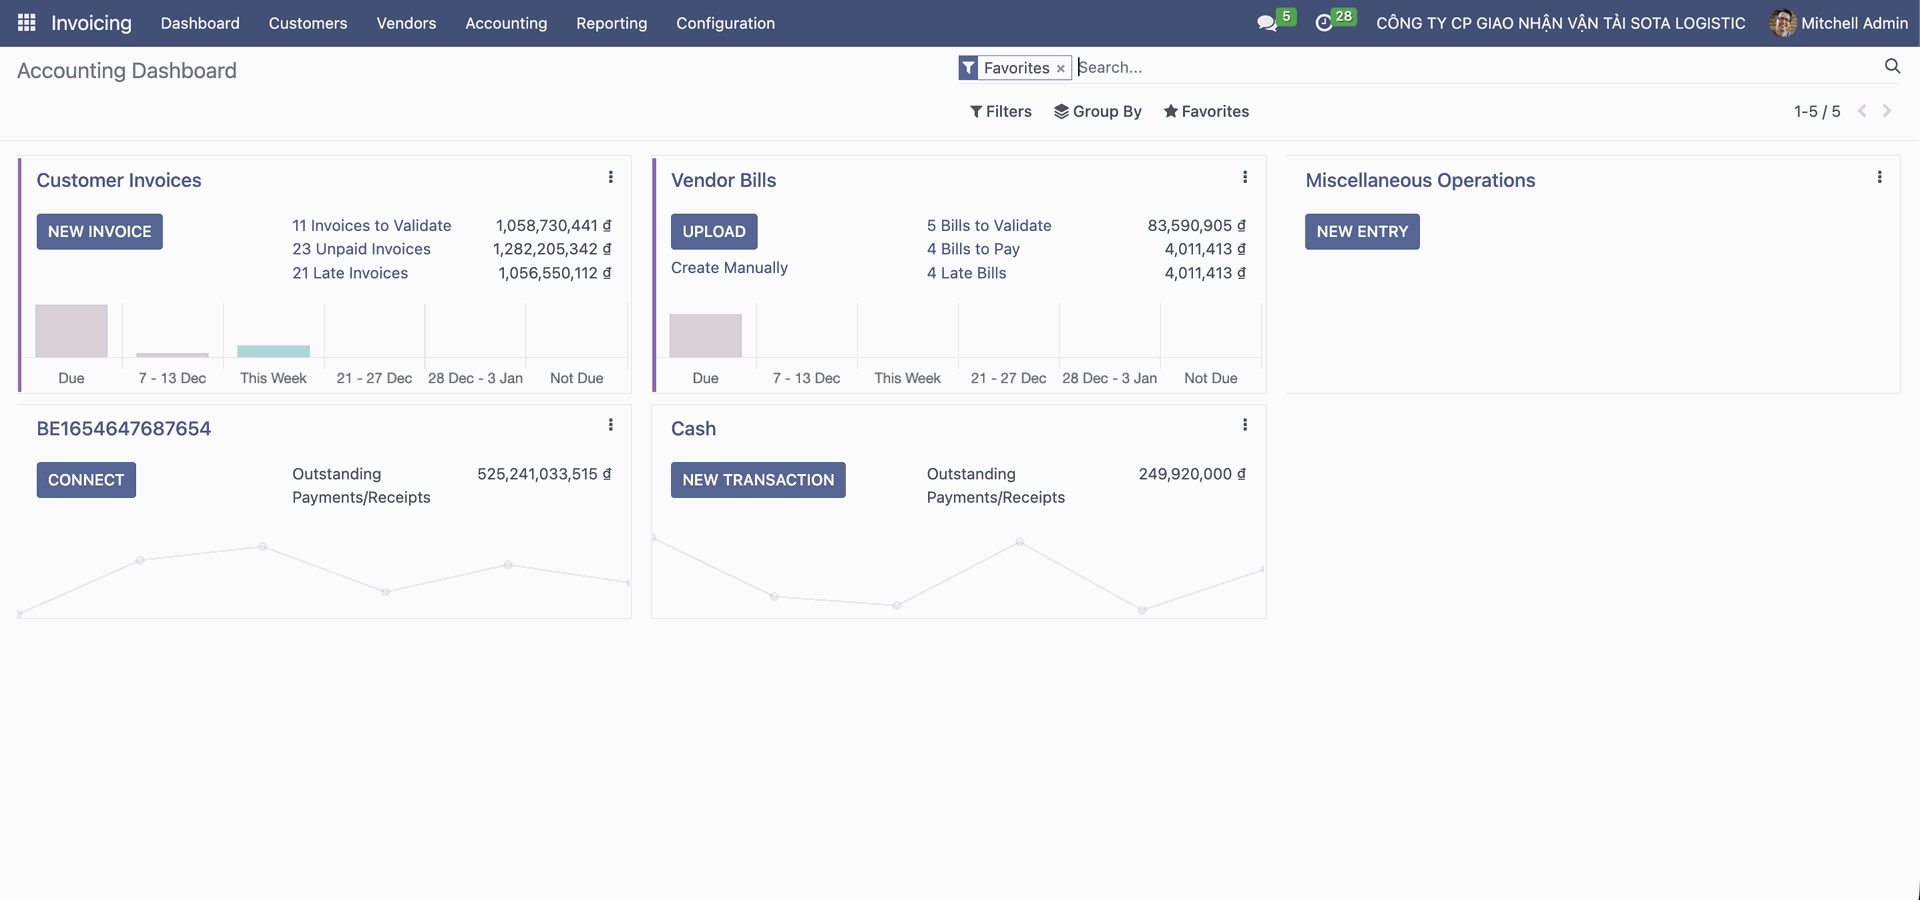This screenshot has height=900, width=1920.
Task: Open Cash card kebab menu
Action: (x=1245, y=425)
